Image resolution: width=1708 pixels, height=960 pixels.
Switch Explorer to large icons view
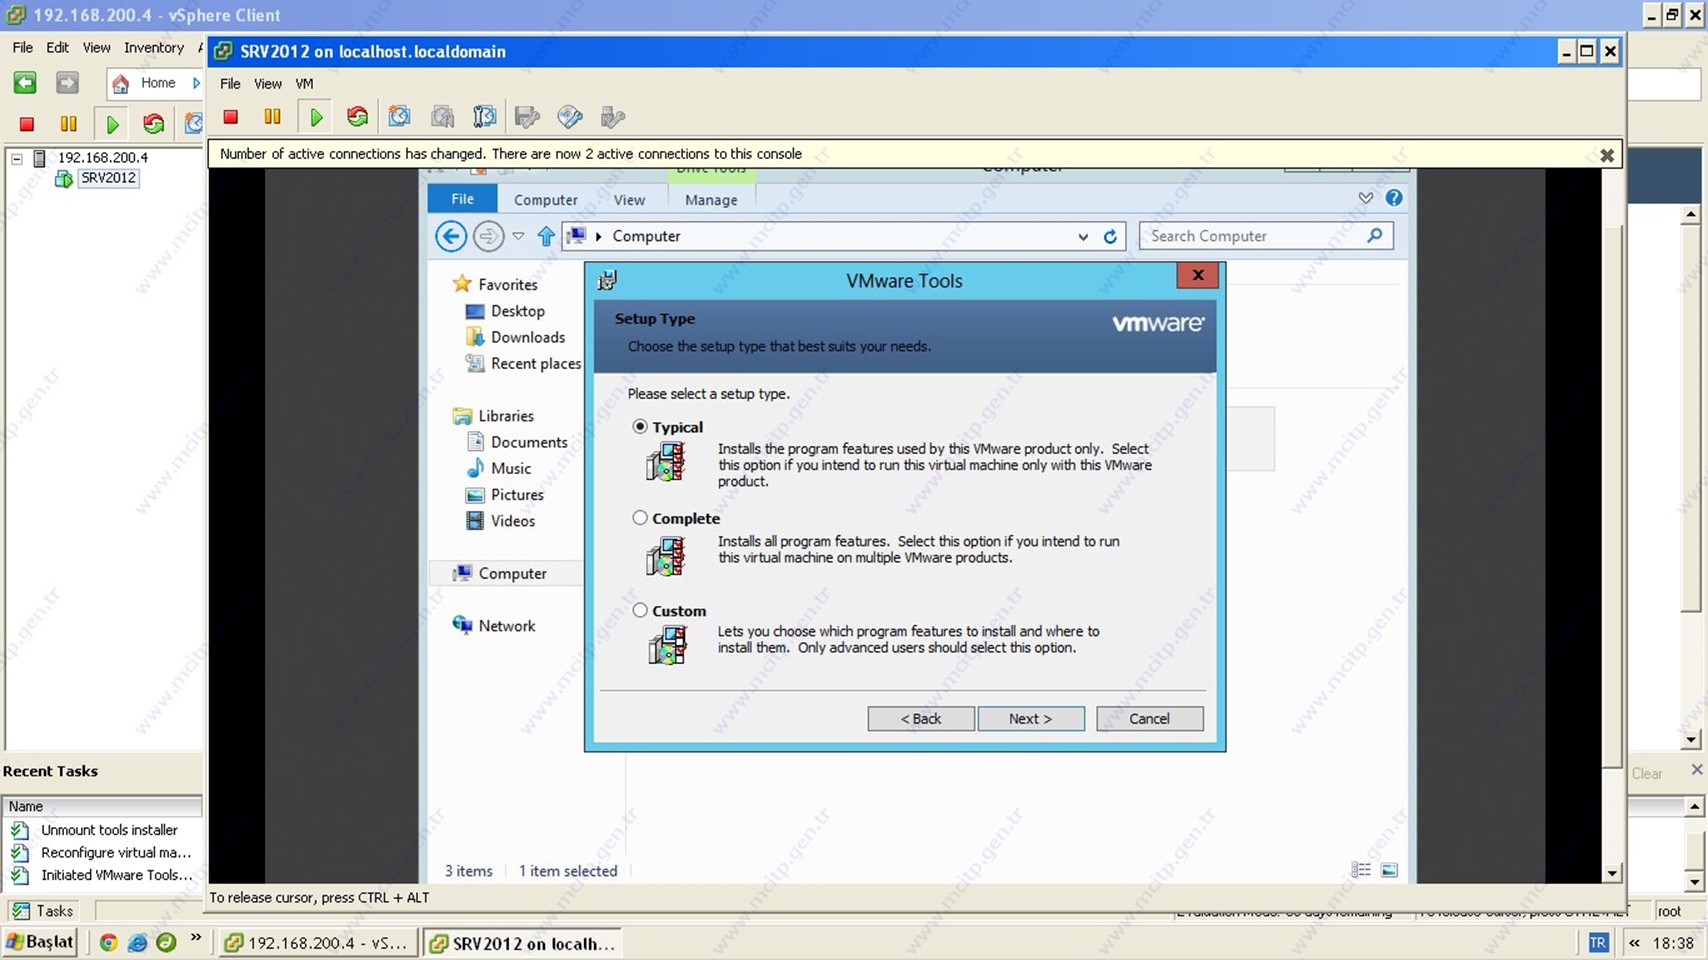[1389, 870]
